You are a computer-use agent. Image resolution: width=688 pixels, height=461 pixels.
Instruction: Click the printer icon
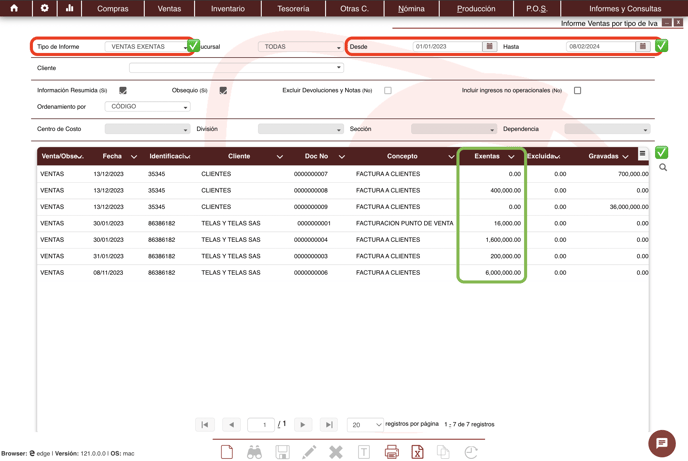391,452
